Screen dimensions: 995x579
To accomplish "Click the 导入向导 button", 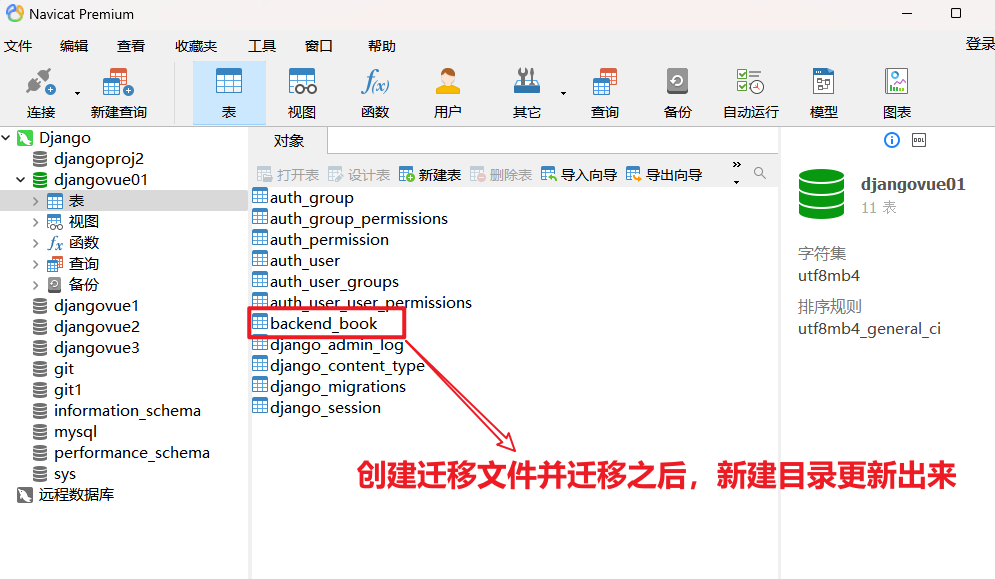I will (579, 175).
